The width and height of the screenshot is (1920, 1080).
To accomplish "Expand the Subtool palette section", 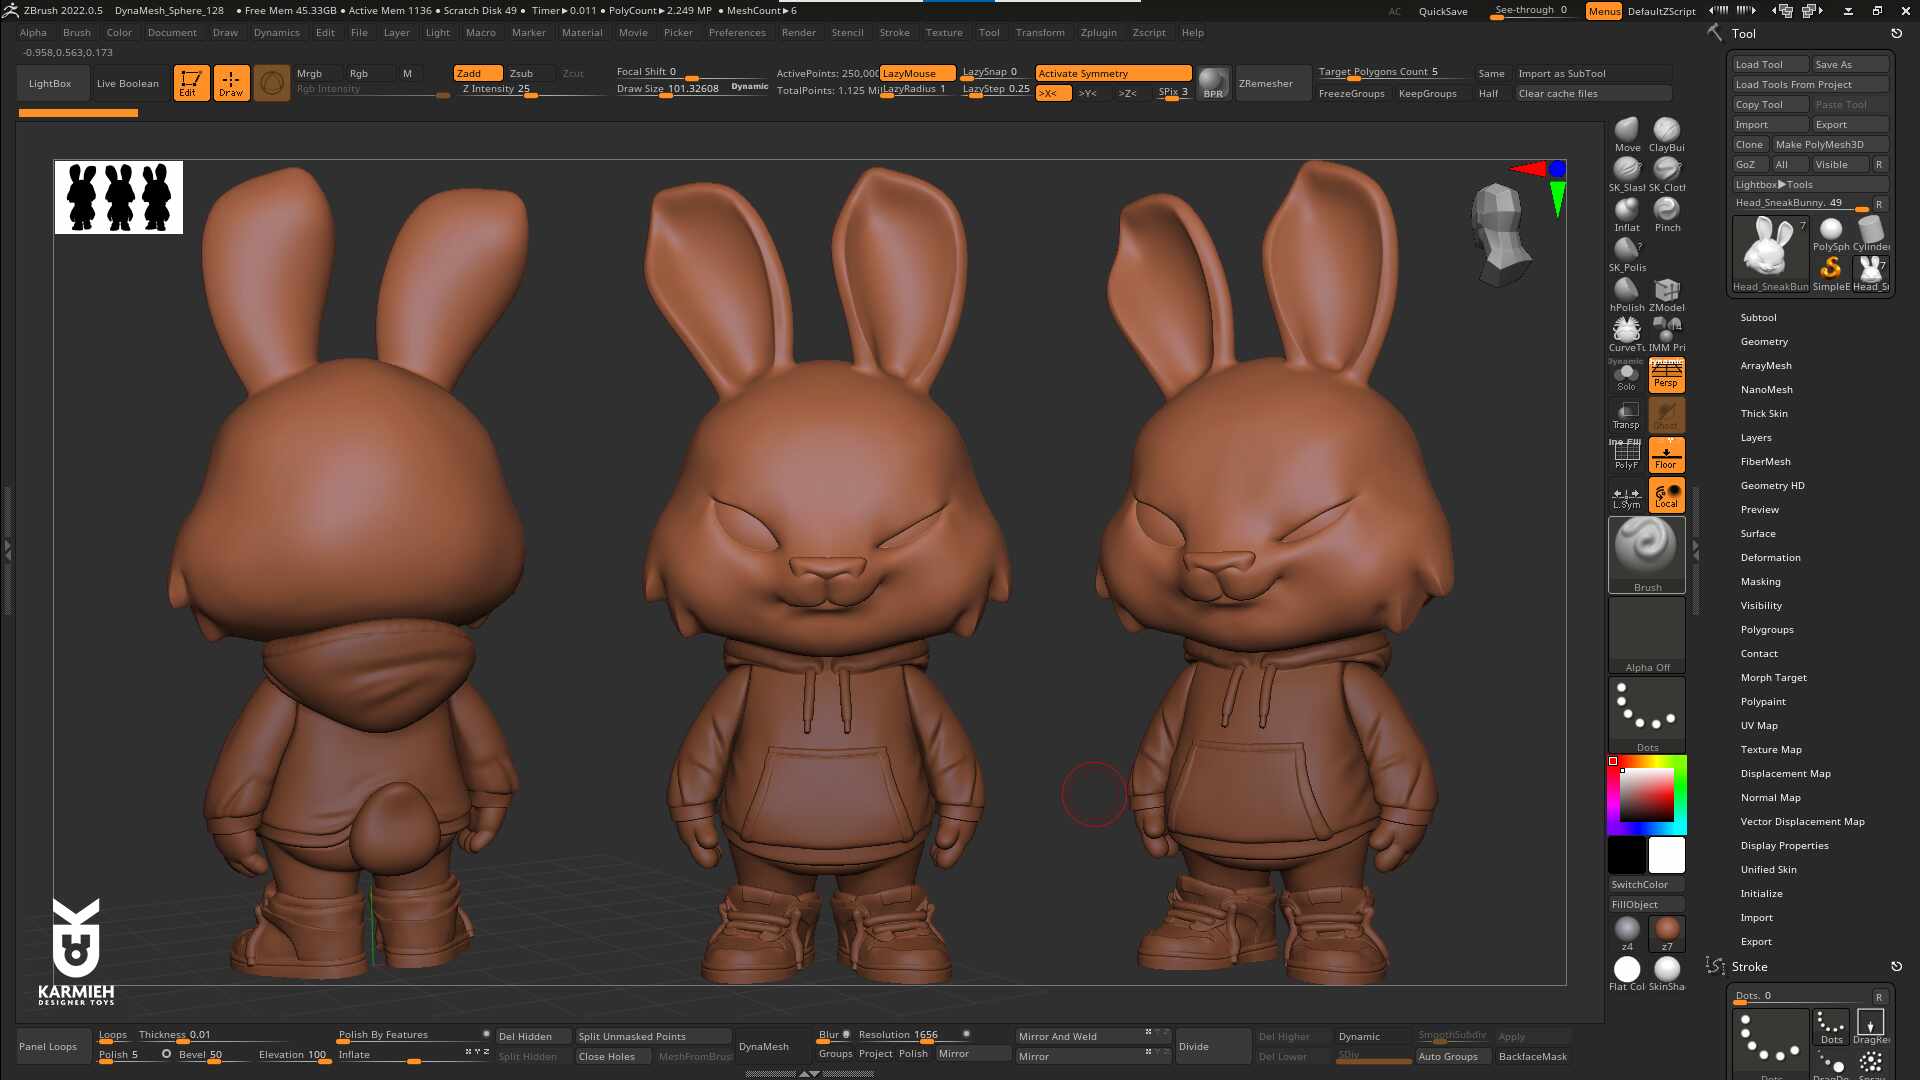I will 1758,318.
